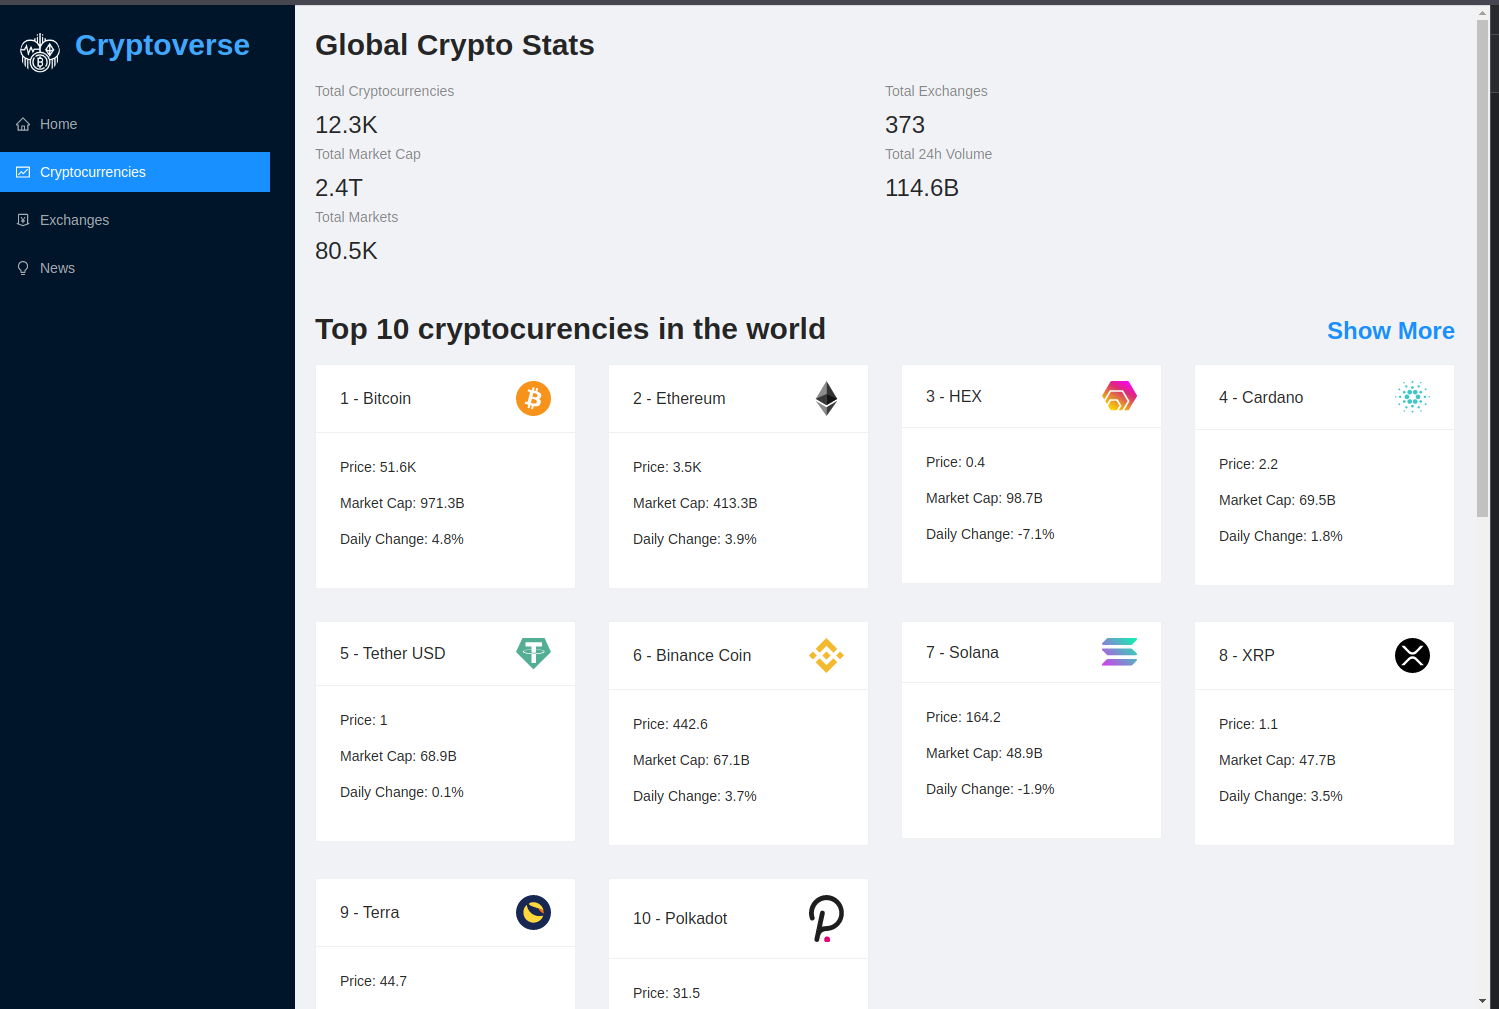Click Binance Coin Price: 442.6 text
This screenshot has height=1009, width=1499.
(670, 724)
